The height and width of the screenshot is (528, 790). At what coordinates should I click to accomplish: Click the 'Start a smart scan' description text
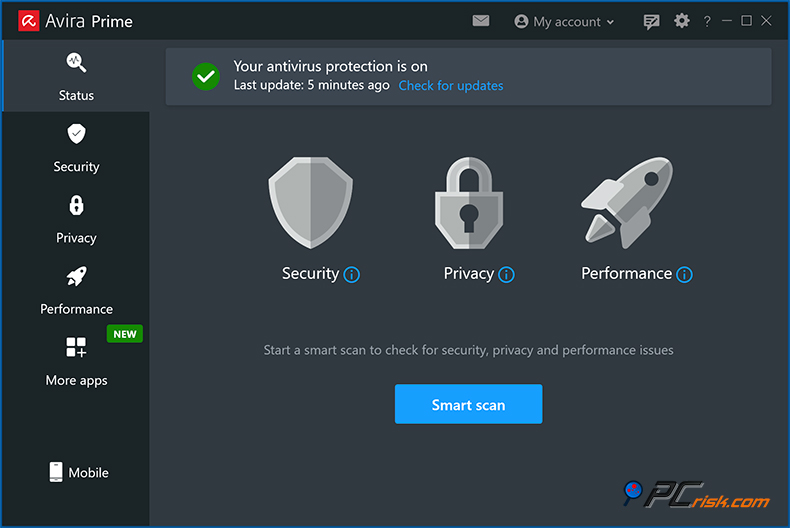[469, 350]
